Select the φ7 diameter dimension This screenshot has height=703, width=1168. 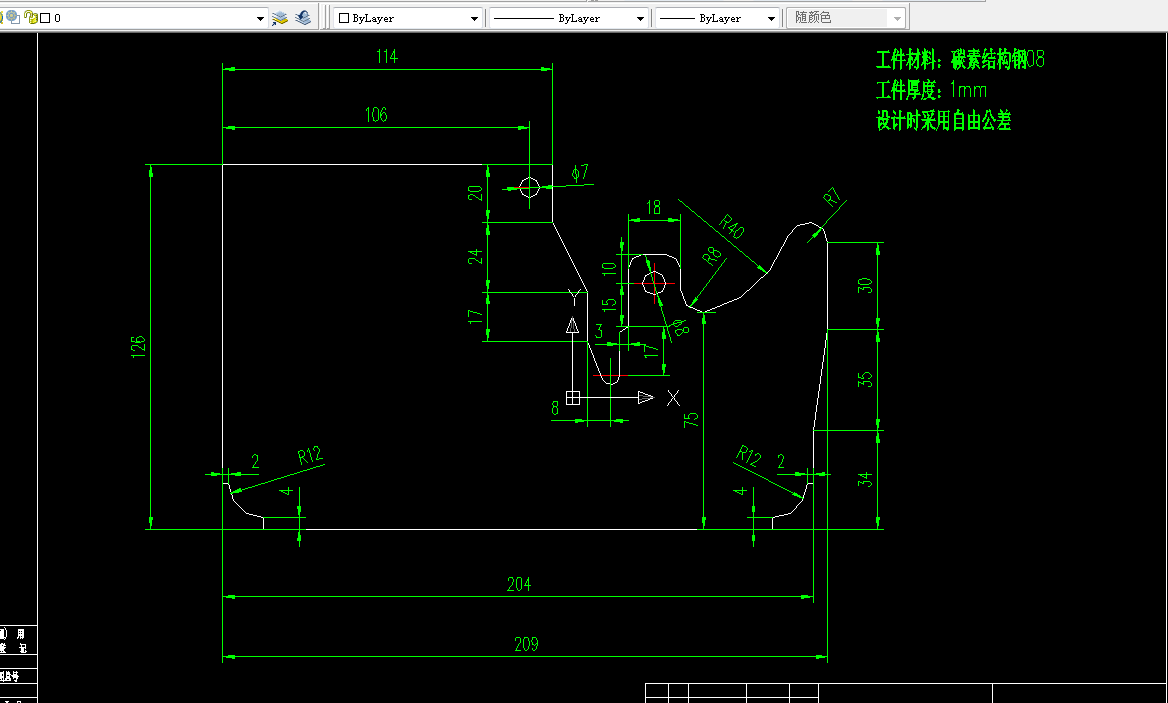tap(580, 173)
